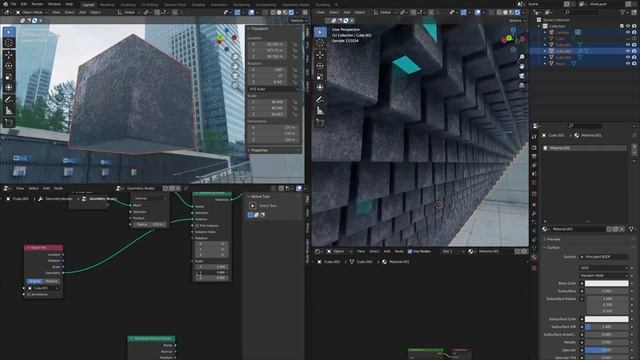Click the pan hand gizmo in left viewport
The image size is (640, 360).
pyautogui.click(x=236, y=66)
